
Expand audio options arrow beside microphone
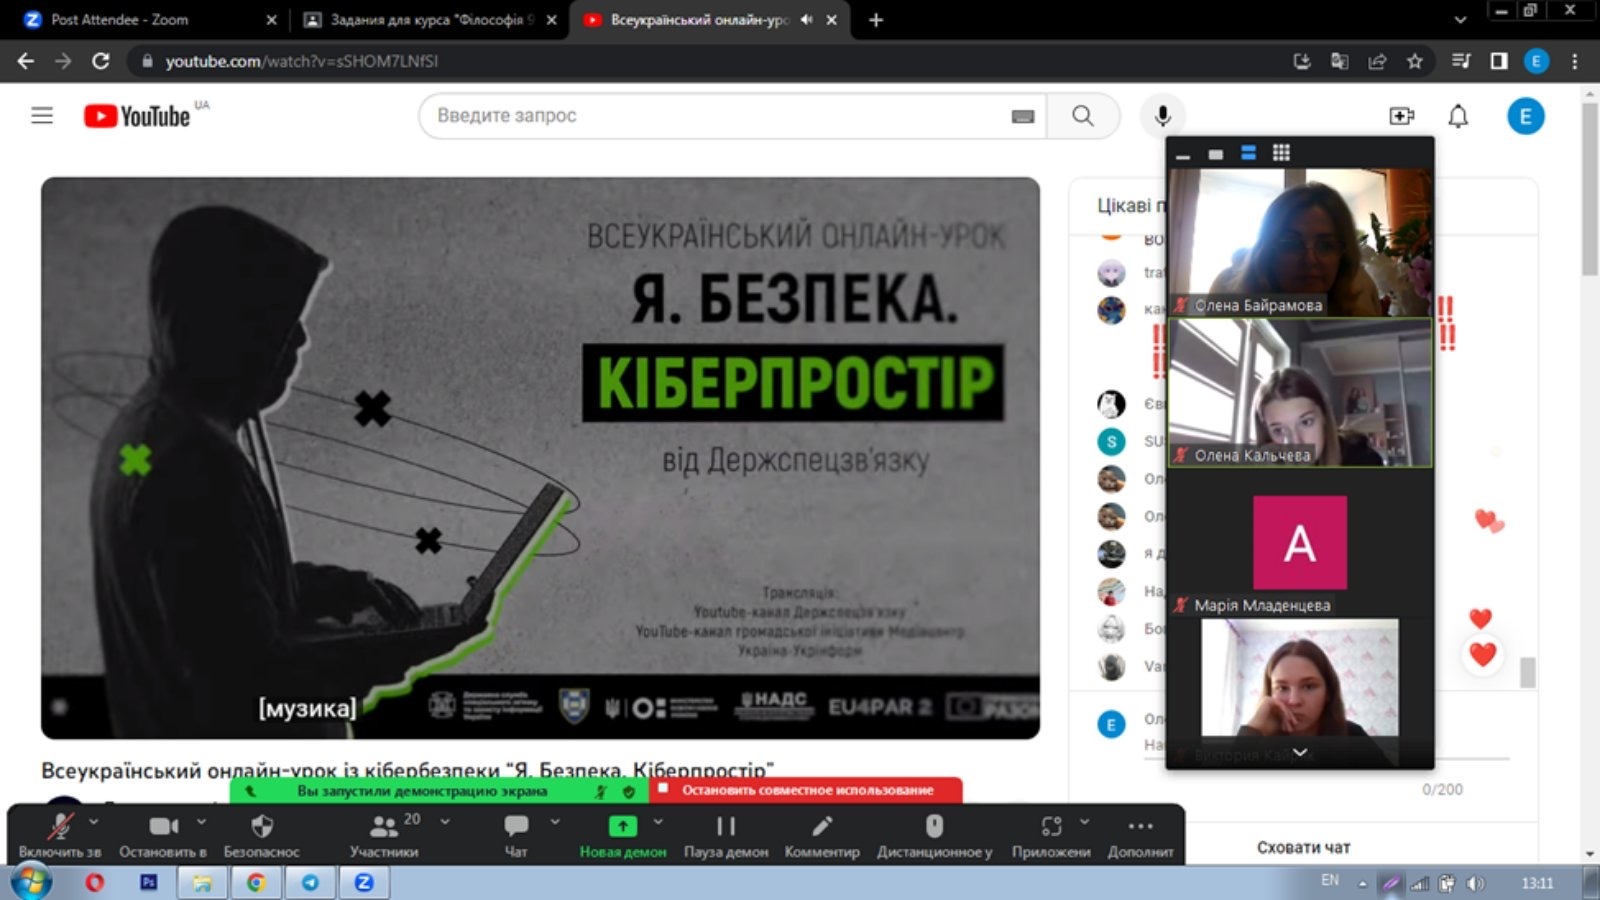pos(94,821)
